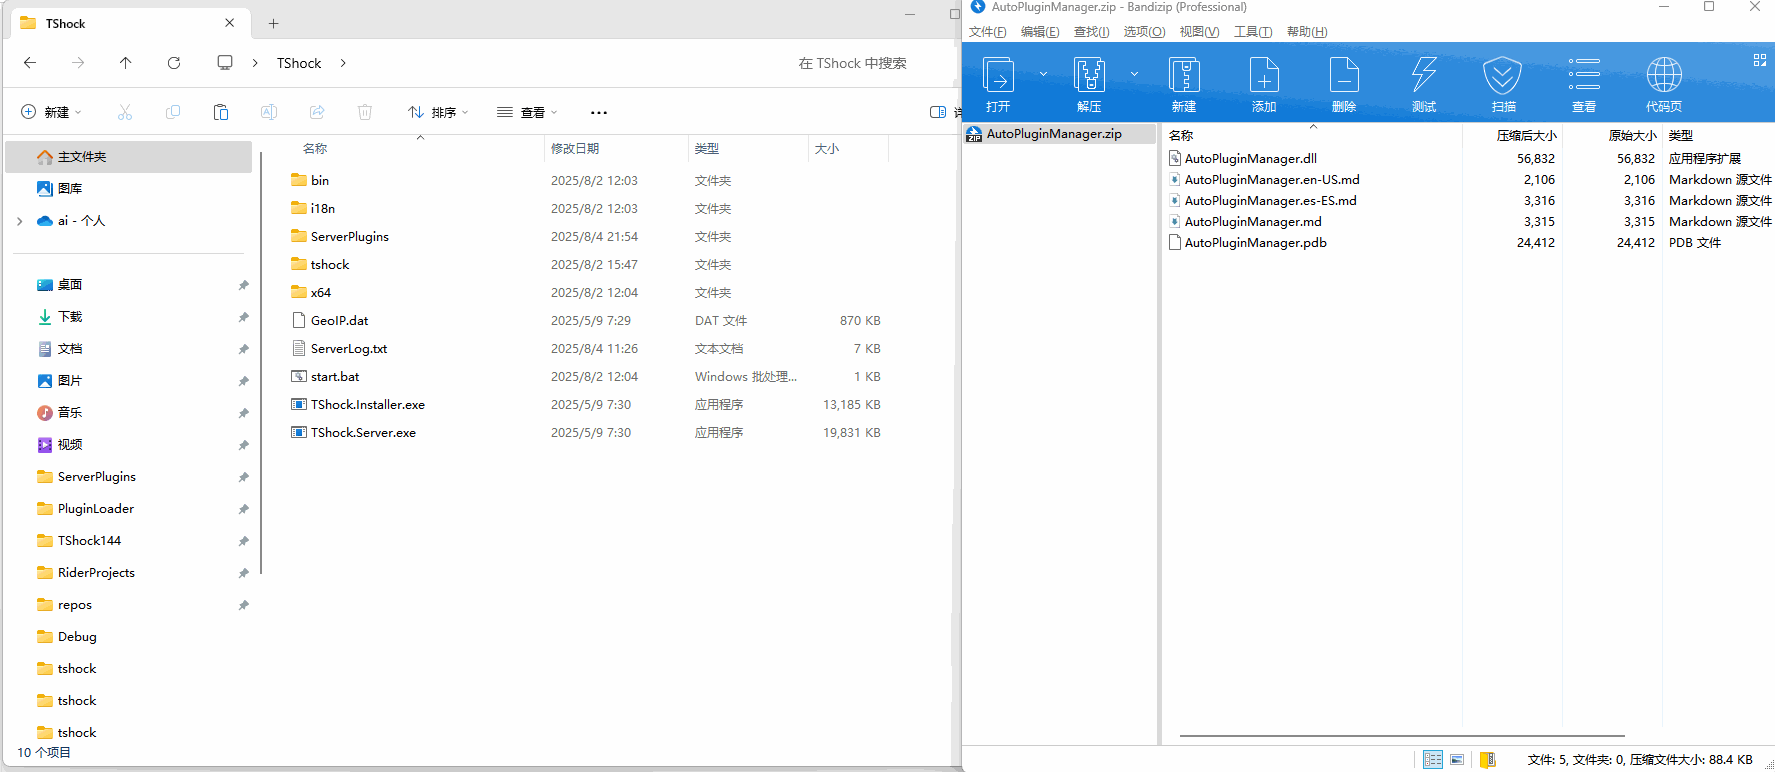This screenshot has height=772, width=1775.
Task: Select the AutoPluginManager.dll file in Bandizip
Action: coord(1250,158)
